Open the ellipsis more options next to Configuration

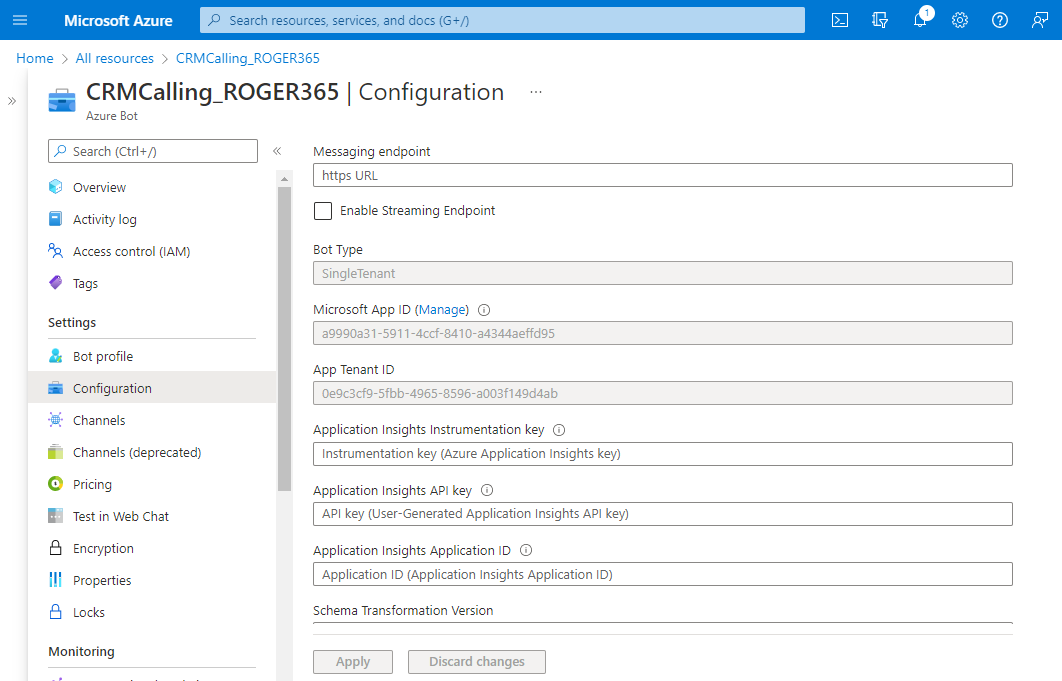[x=536, y=92]
